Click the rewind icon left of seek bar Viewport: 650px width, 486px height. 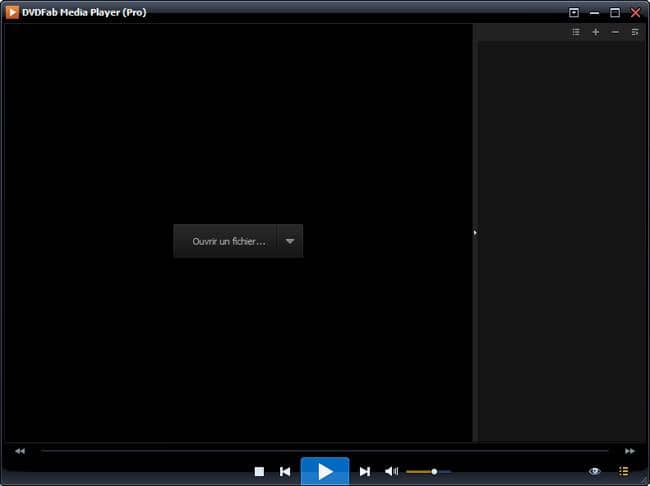point(20,451)
